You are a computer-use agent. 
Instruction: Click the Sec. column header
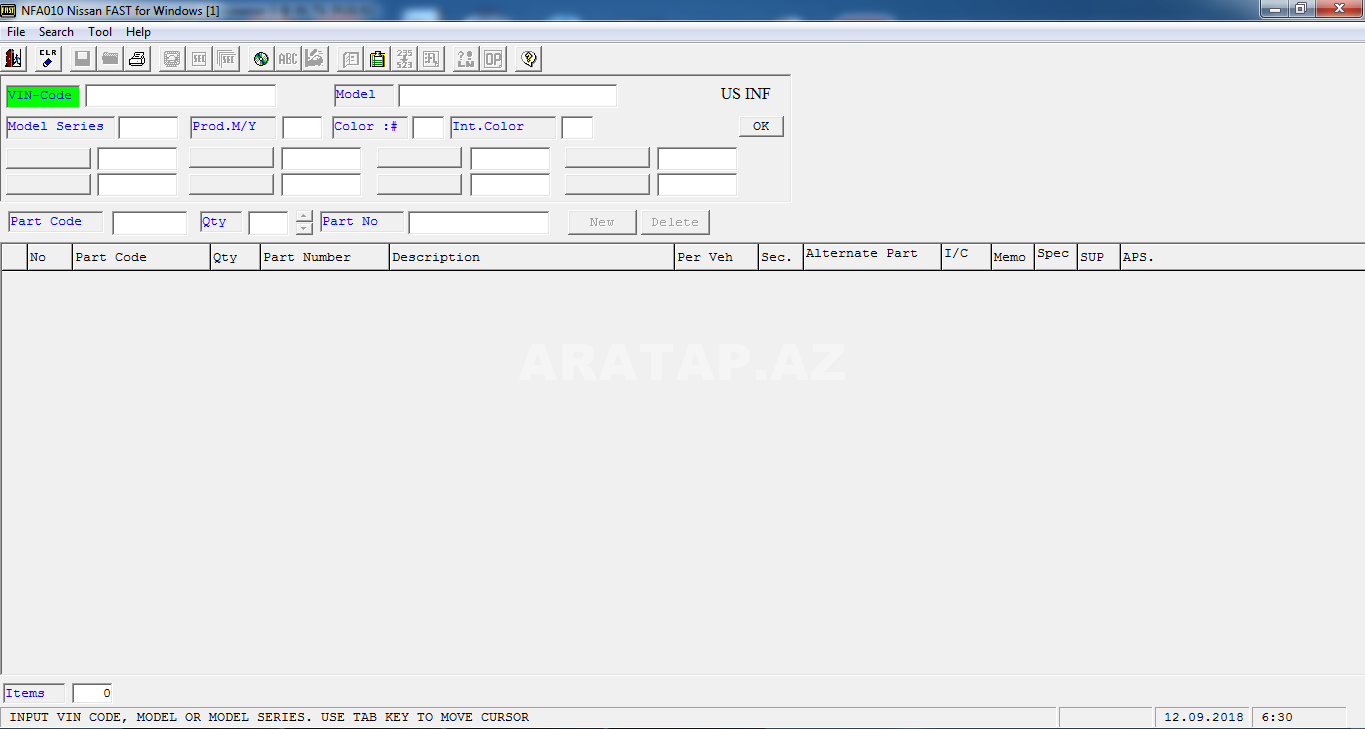tap(781, 257)
